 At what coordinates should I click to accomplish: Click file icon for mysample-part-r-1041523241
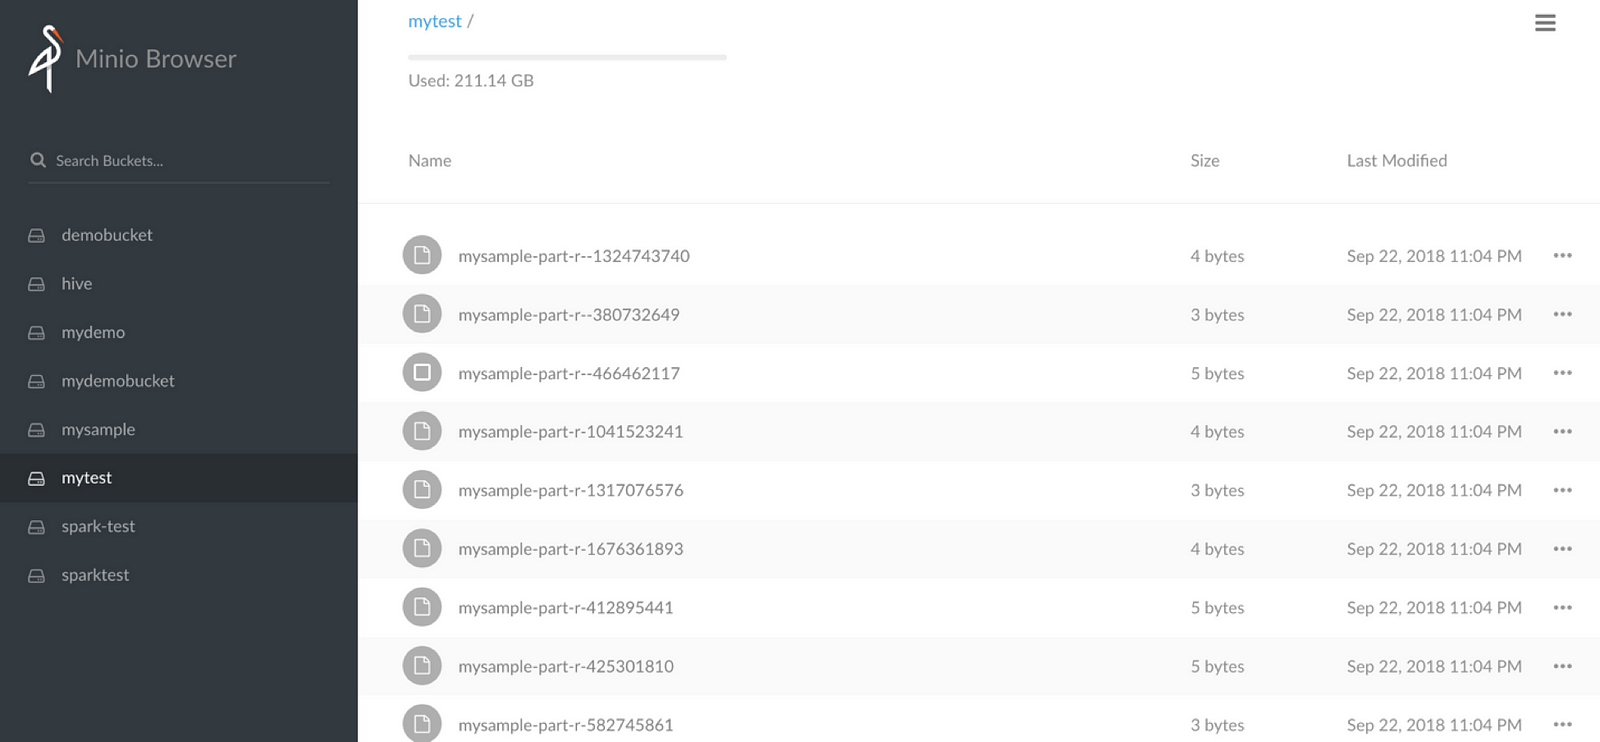(422, 432)
